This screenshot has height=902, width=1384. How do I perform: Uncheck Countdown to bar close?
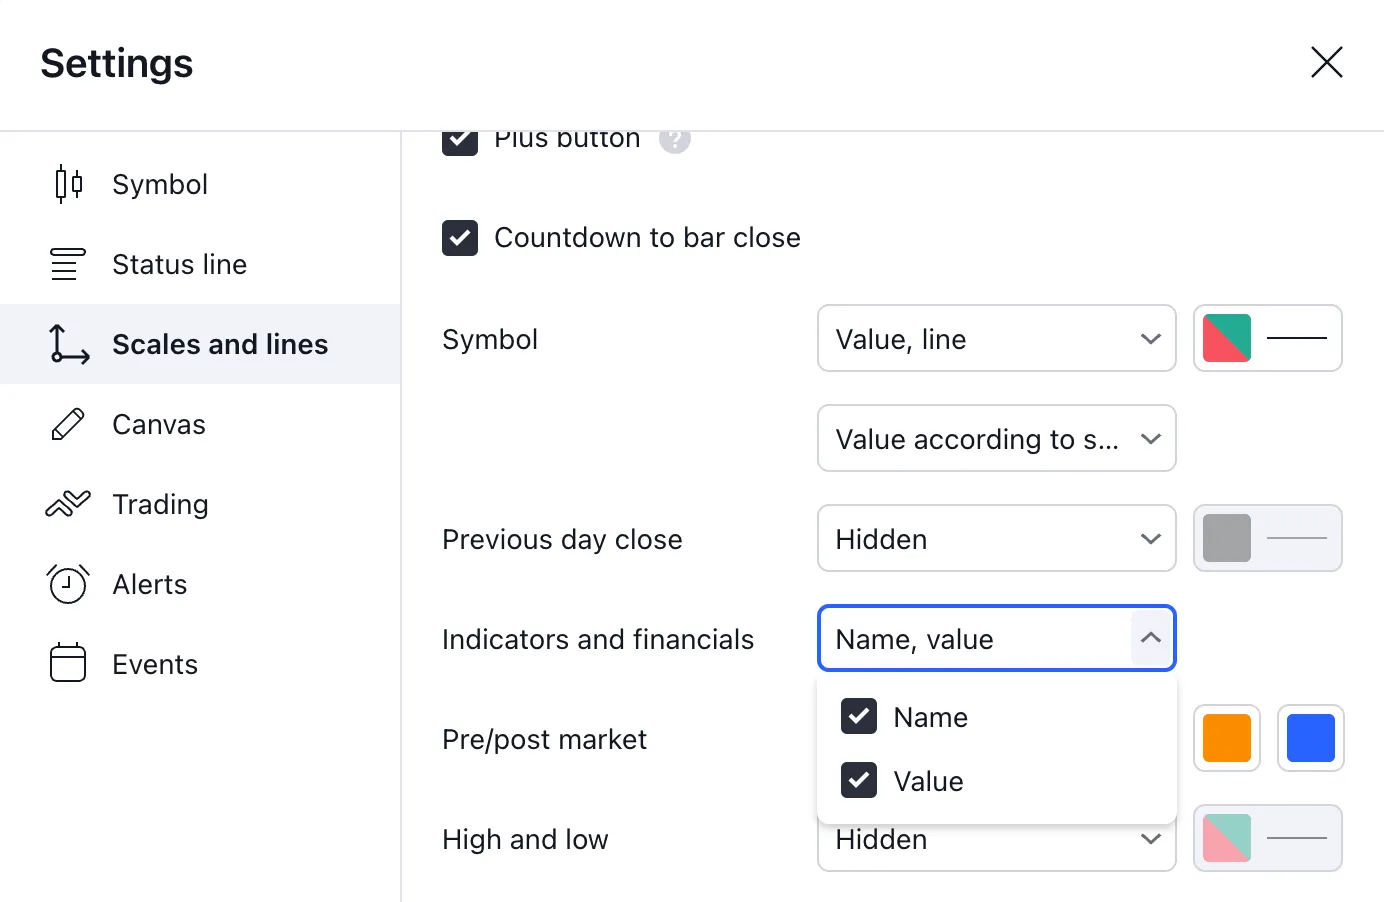460,238
